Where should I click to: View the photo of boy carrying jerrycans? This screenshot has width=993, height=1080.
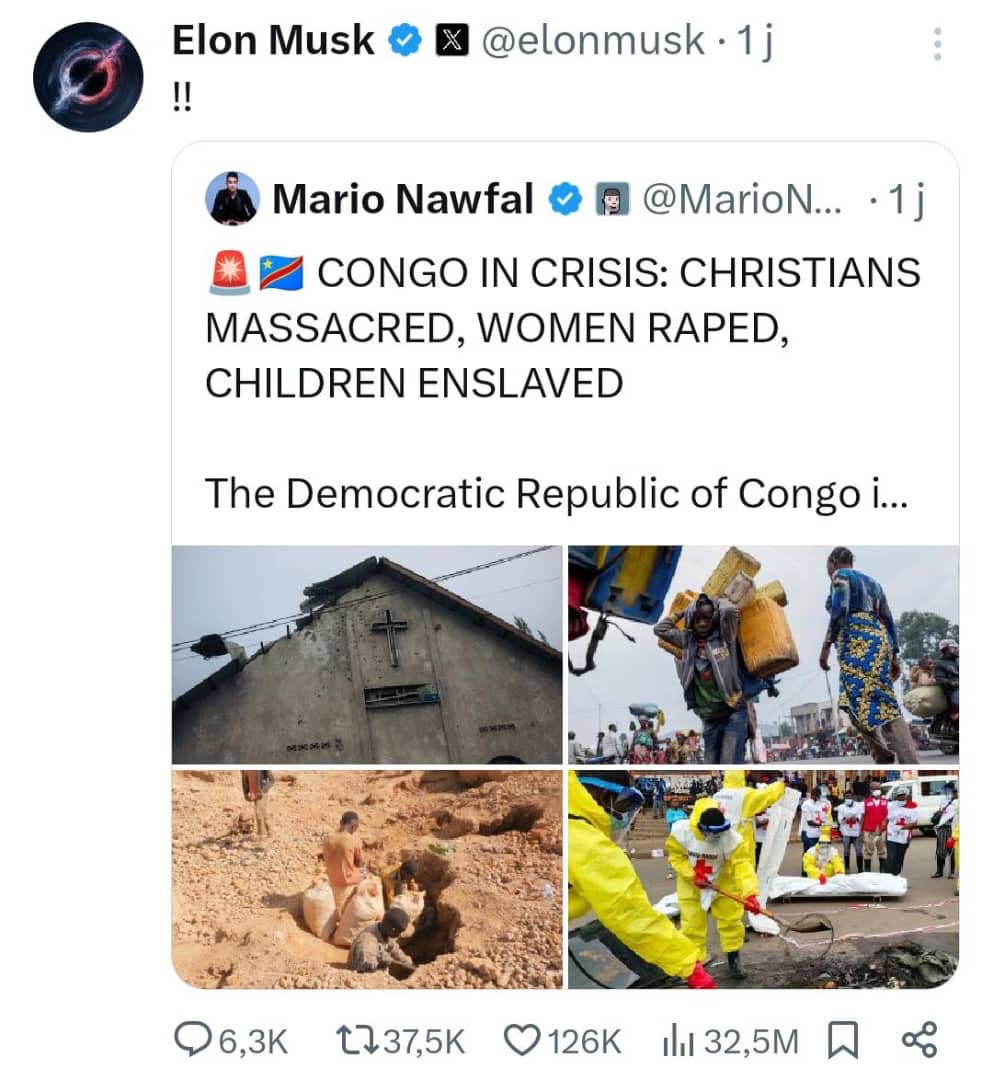click(x=763, y=654)
